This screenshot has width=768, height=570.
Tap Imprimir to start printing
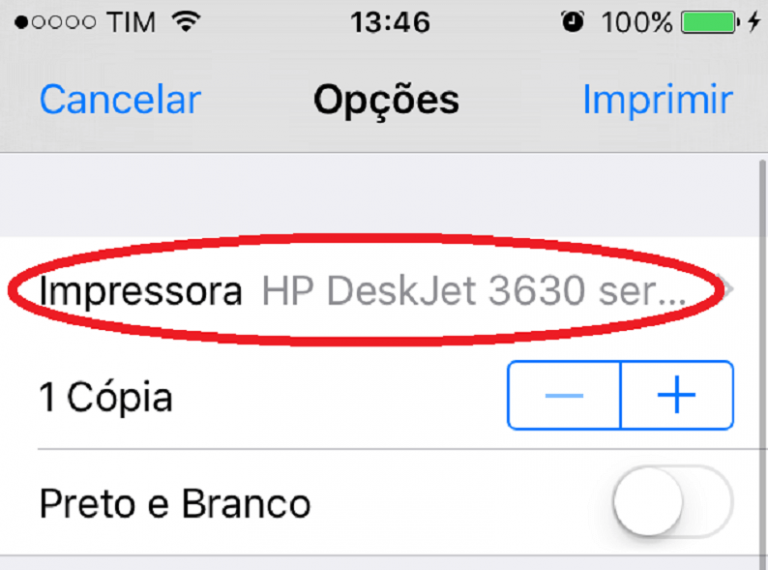tap(657, 100)
